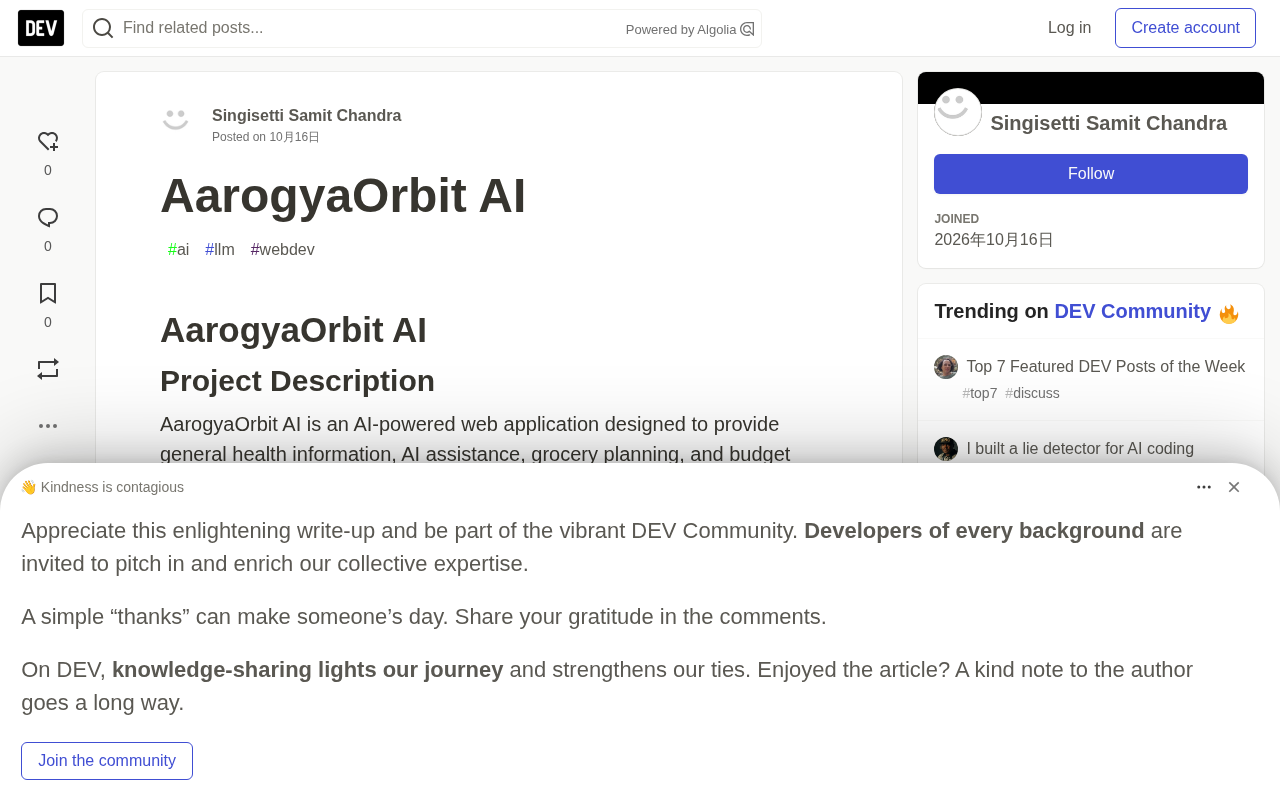This screenshot has height=800, width=1280.
Task: Click the author avatar beside the post title
Action: click(176, 120)
